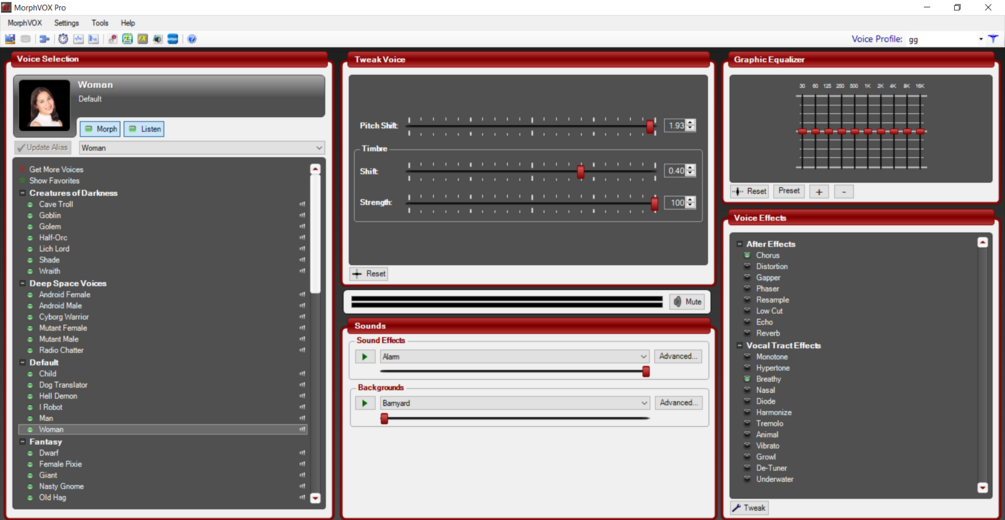The image size is (1005, 520).
Task: Click the stopwatch toolbar icon
Action: [x=63, y=39]
